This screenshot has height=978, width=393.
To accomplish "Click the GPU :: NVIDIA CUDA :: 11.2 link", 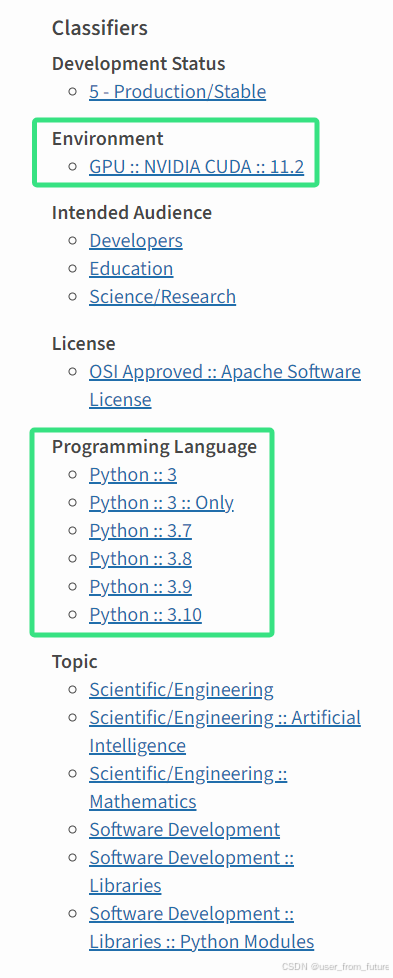I will tap(196, 167).
